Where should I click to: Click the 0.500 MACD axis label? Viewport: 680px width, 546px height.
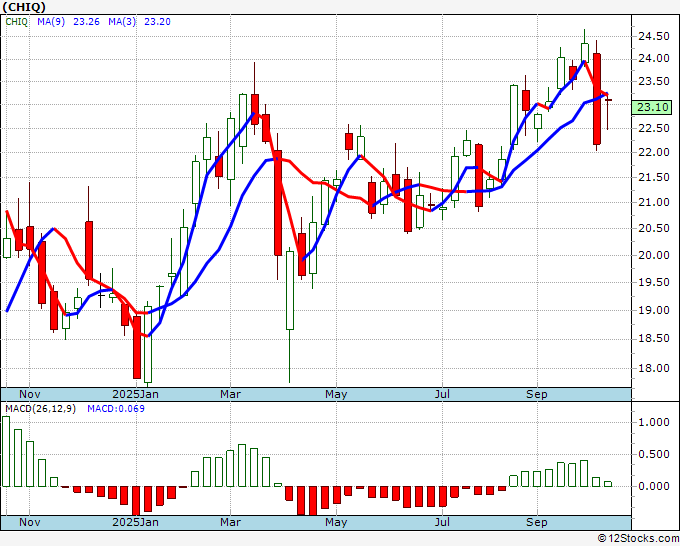pos(654,454)
